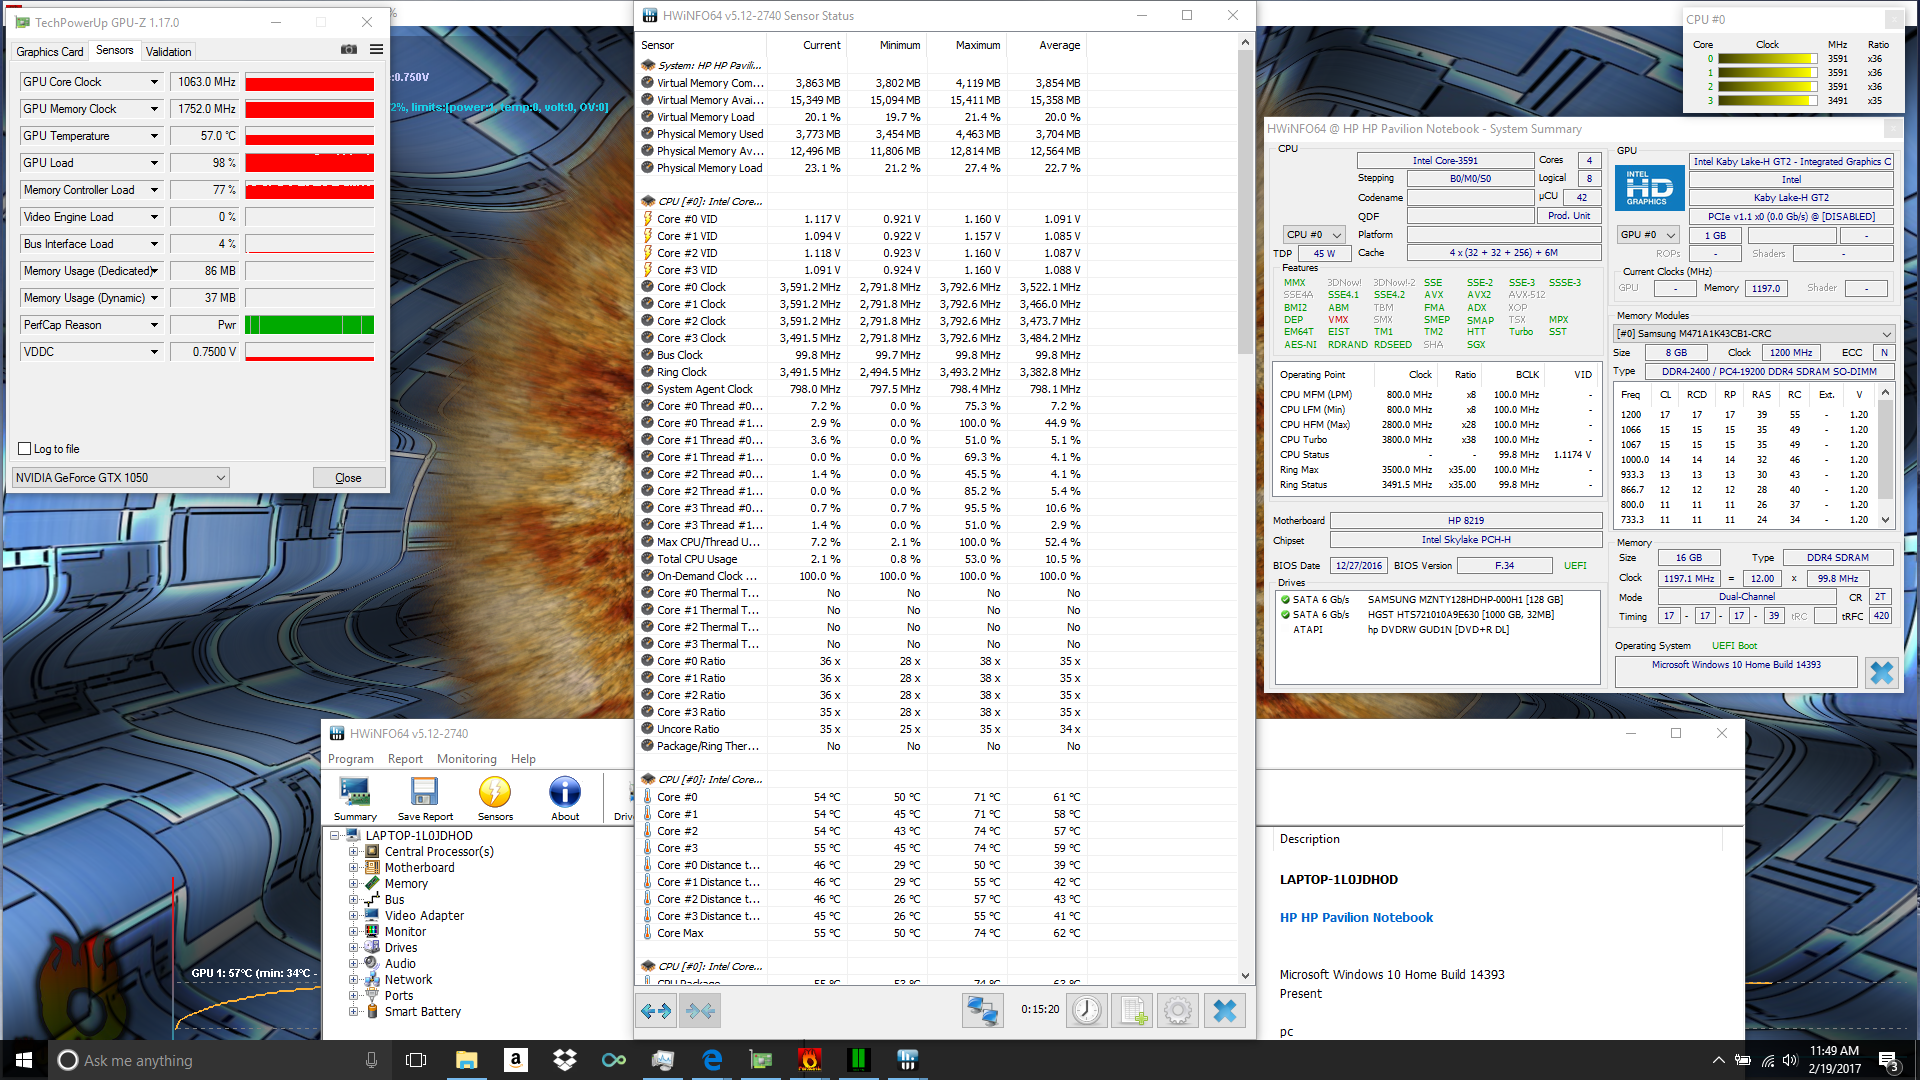Click the HP HP Pavilion Notebook link
The width and height of the screenshot is (1920, 1080).
coord(1356,918)
